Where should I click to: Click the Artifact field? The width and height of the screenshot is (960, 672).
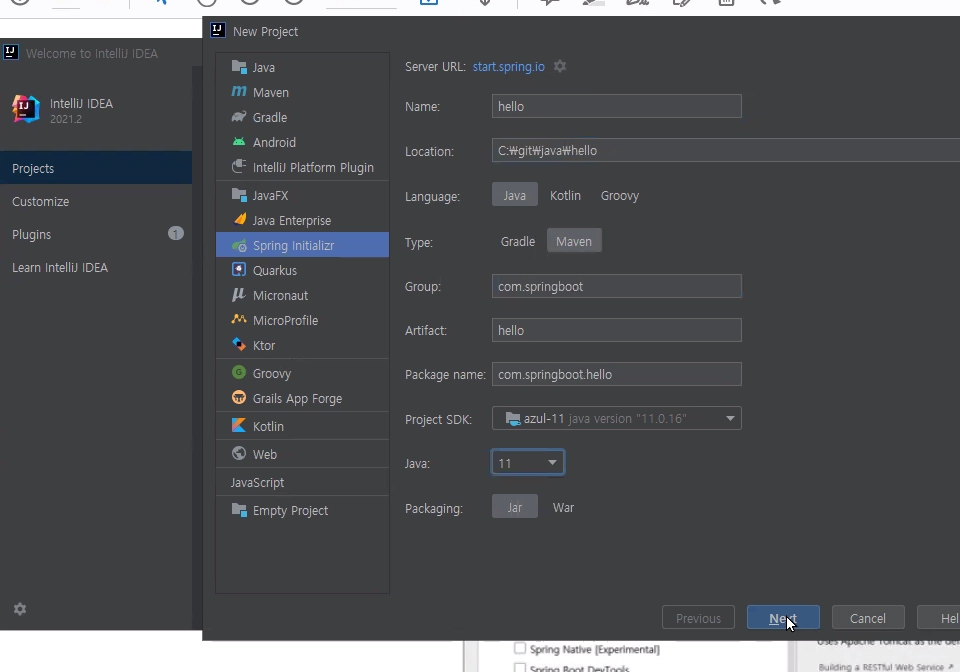(x=617, y=330)
